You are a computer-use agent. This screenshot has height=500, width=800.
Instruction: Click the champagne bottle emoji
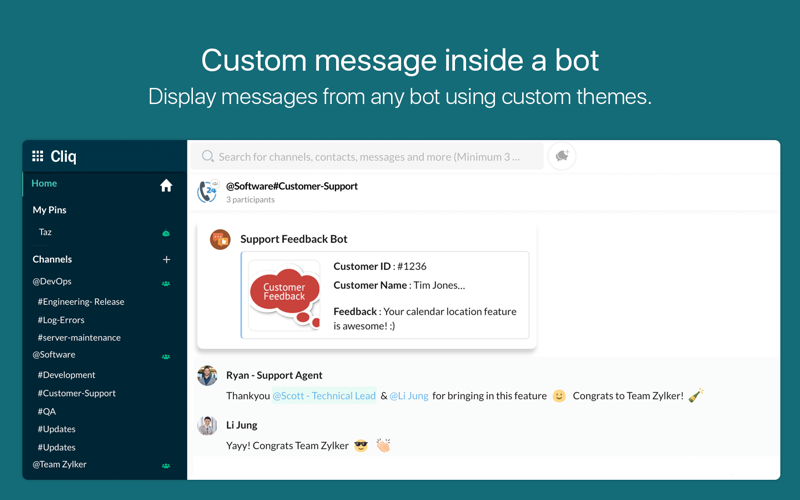pyautogui.click(x=696, y=395)
